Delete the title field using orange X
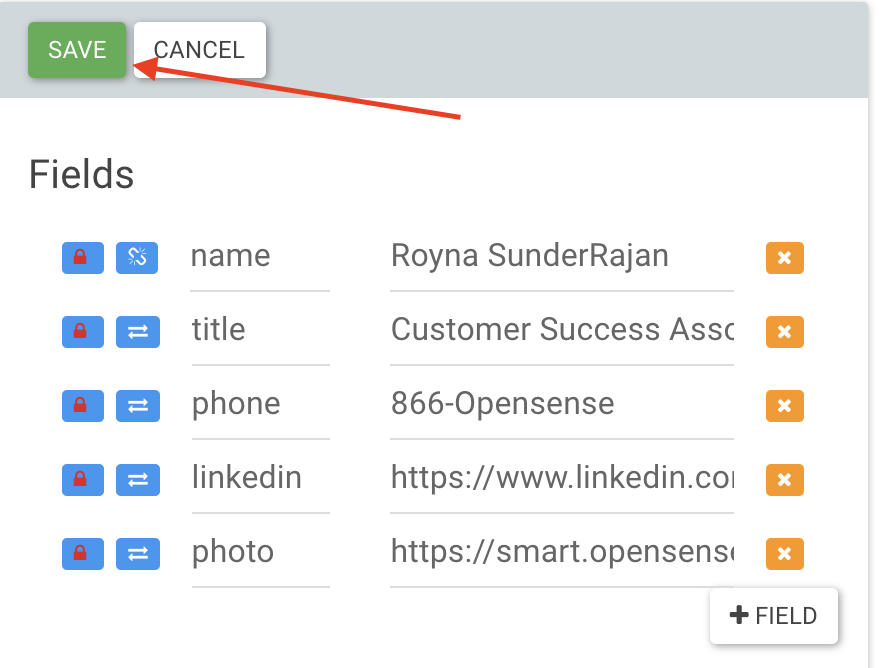 pos(785,332)
